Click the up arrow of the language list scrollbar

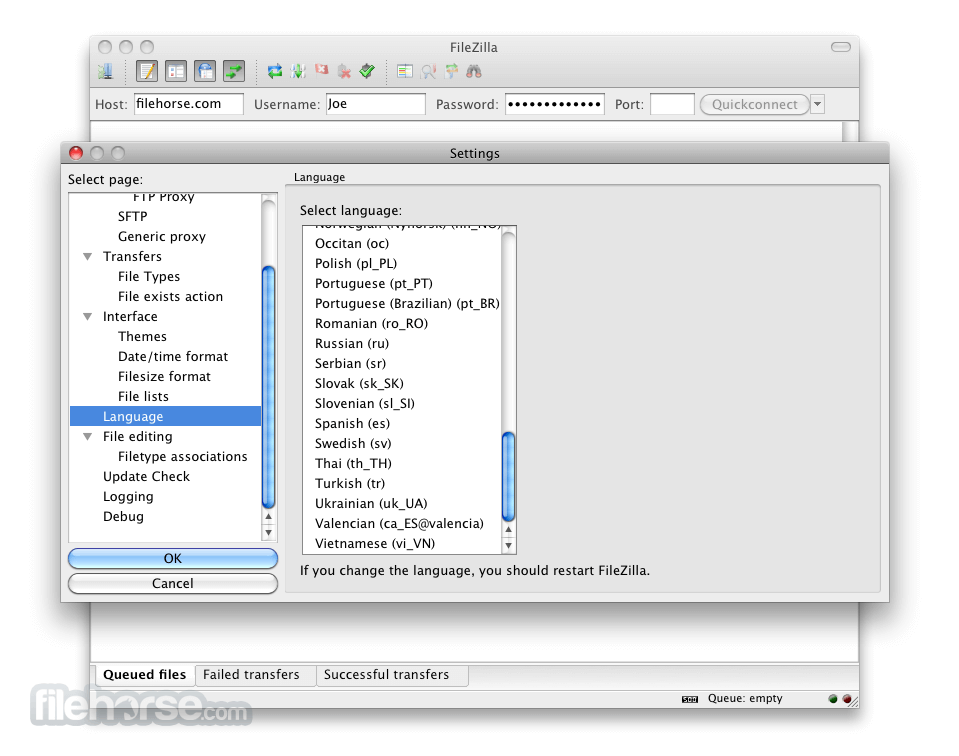coord(508,529)
